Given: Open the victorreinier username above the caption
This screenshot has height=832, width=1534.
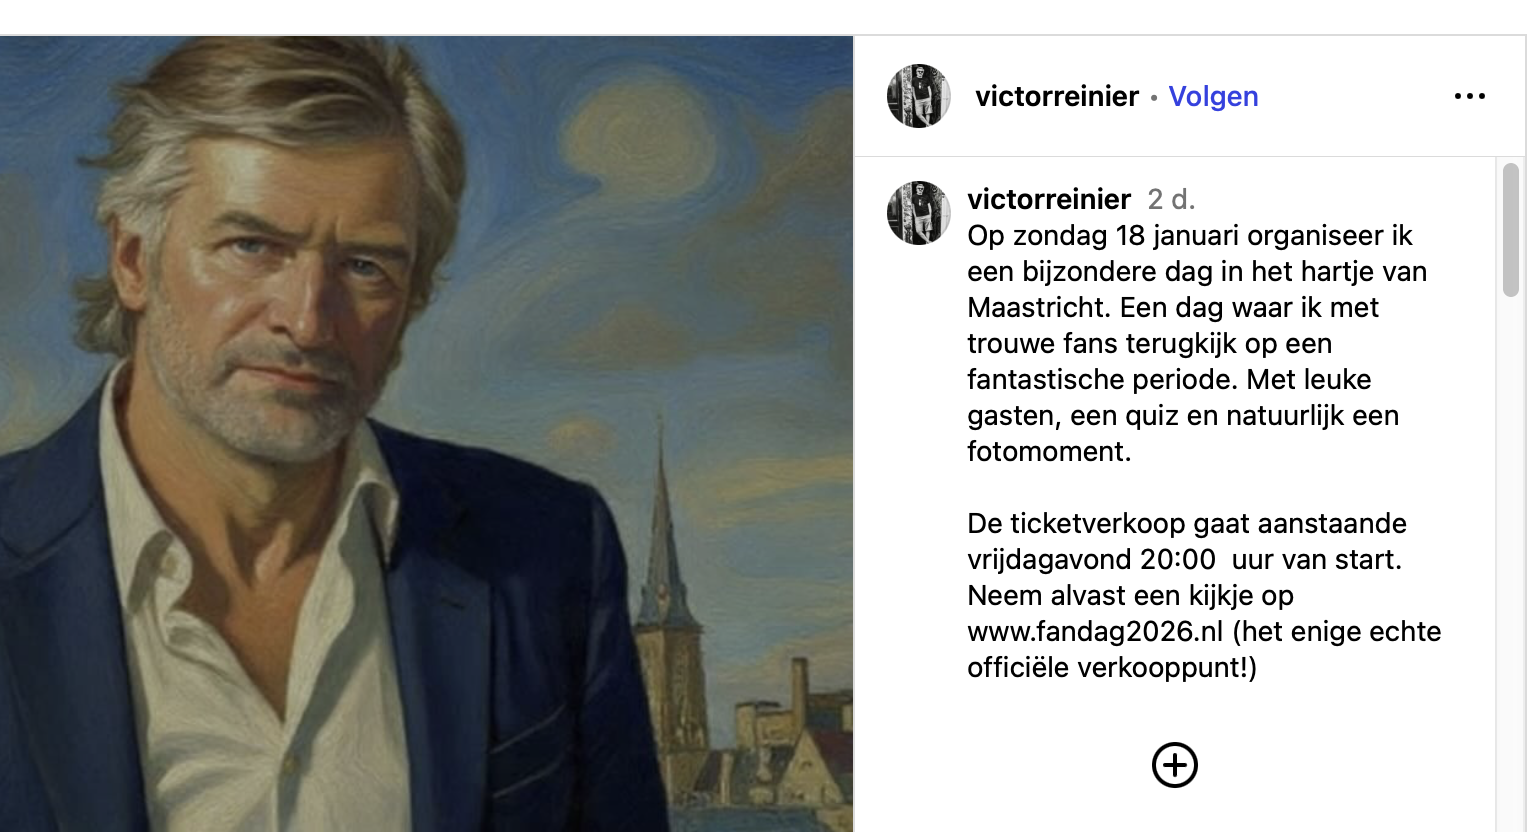Looking at the screenshot, I should click(1049, 199).
